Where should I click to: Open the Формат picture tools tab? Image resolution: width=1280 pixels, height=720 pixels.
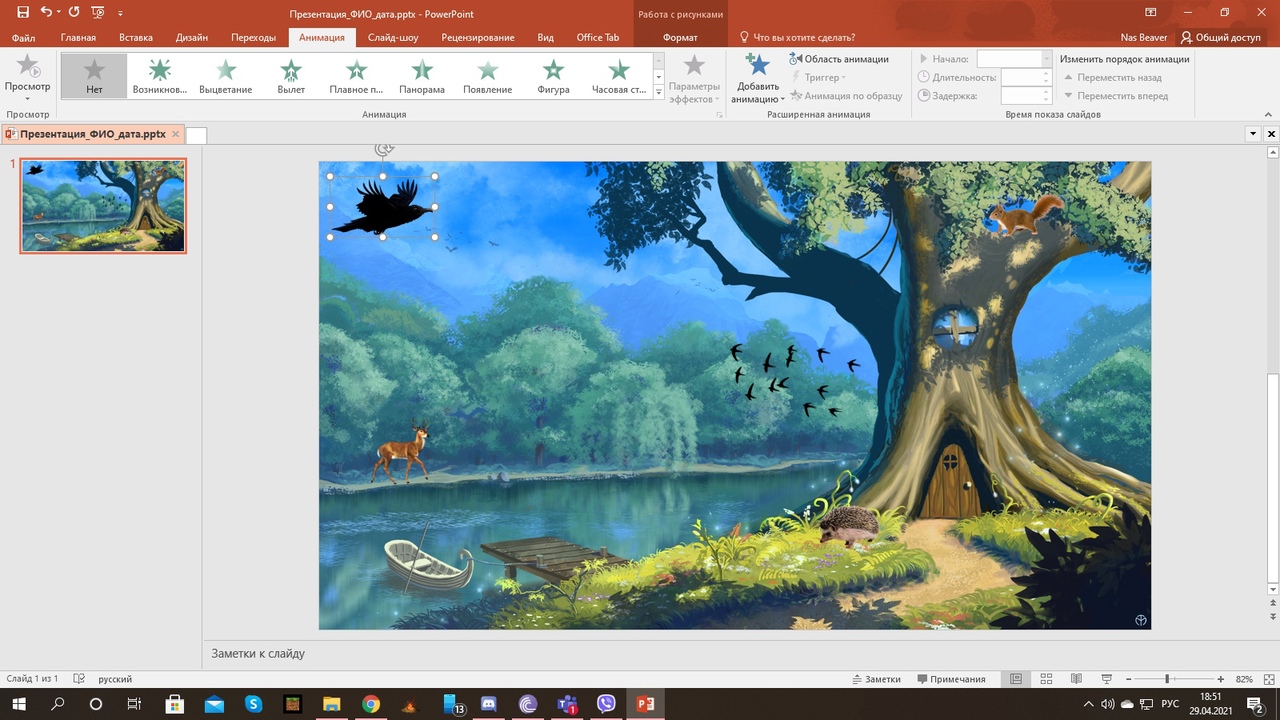[680, 38]
